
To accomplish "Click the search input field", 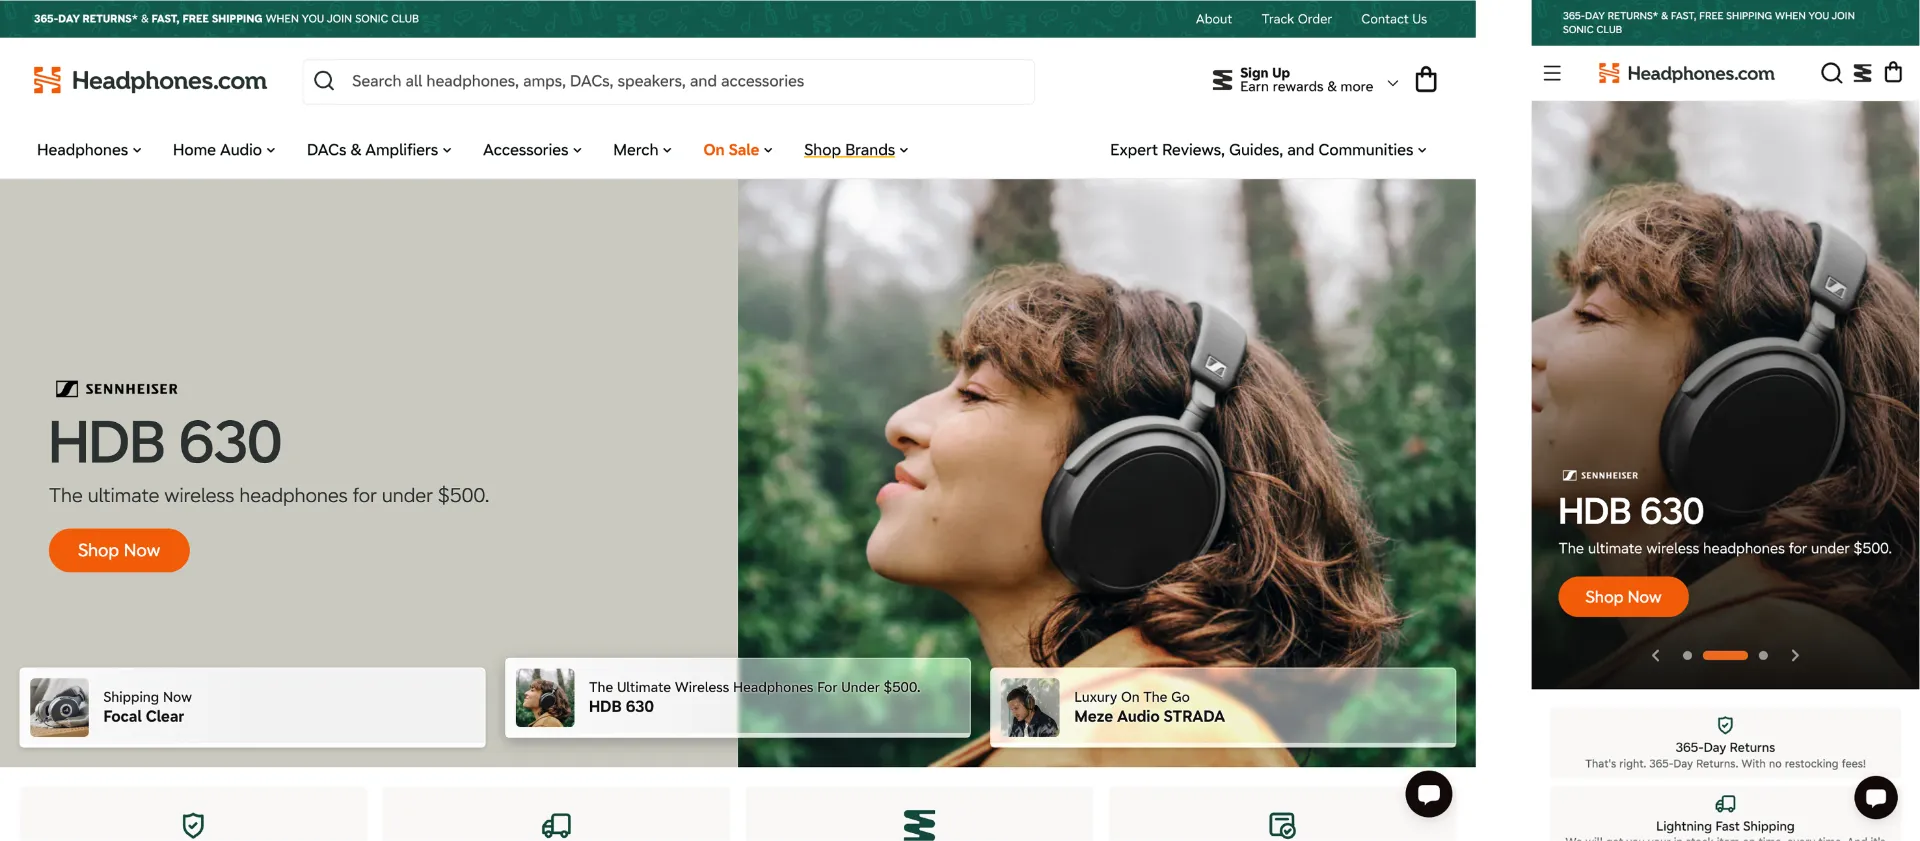I will [668, 81].
